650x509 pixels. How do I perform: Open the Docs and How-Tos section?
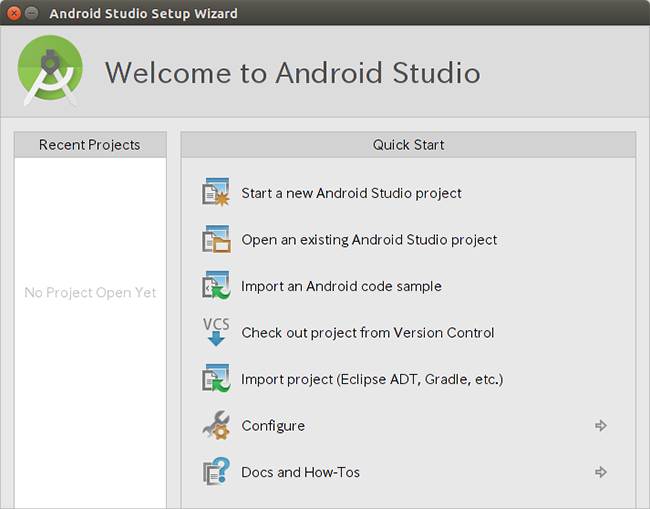[x=301, y=472]
